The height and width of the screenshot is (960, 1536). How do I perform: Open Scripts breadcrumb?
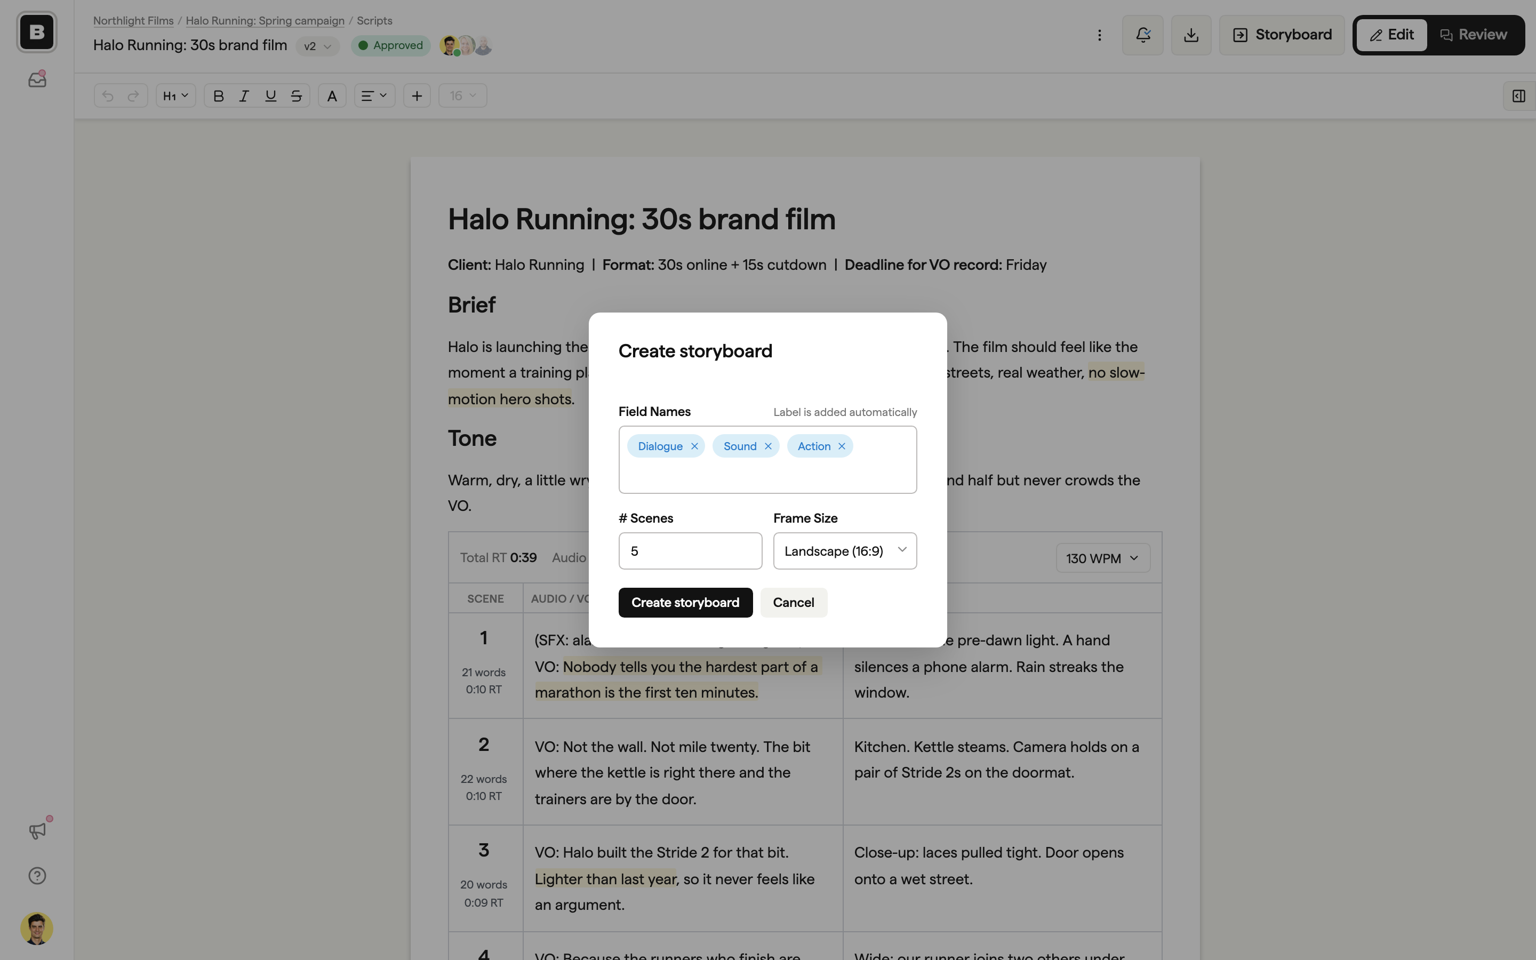(374, 20)
